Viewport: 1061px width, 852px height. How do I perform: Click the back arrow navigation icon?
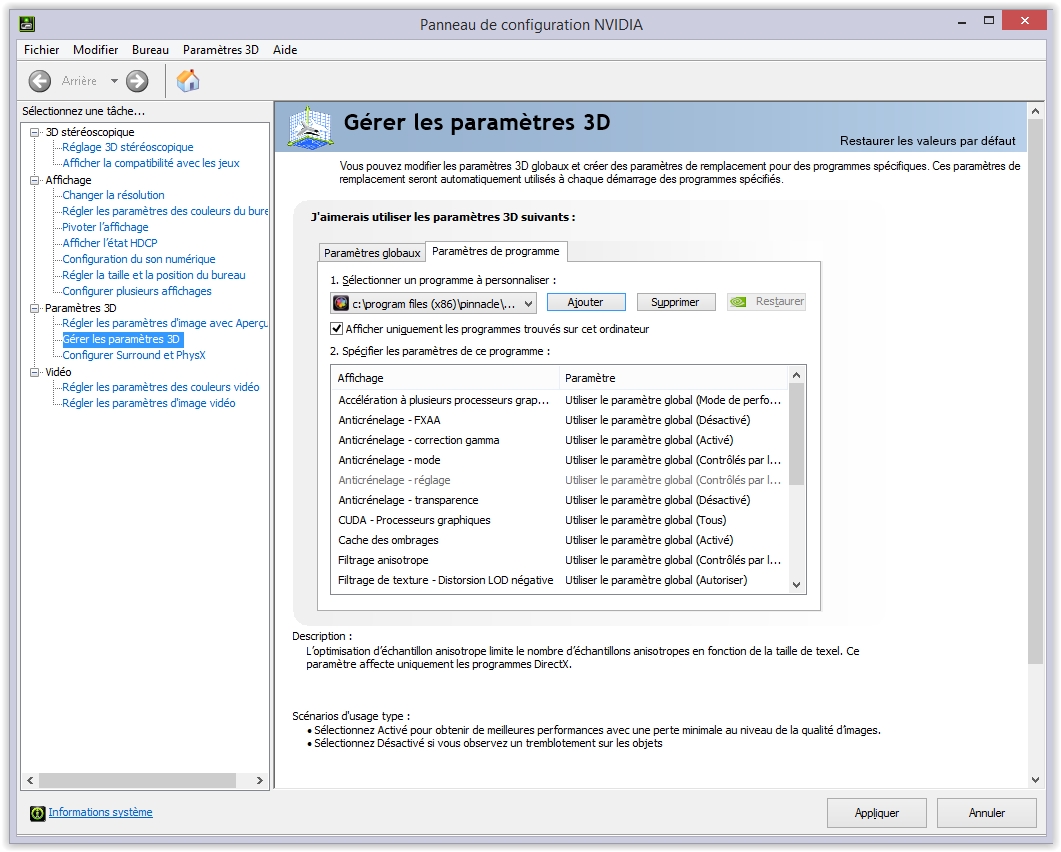[x=40, y=81]
